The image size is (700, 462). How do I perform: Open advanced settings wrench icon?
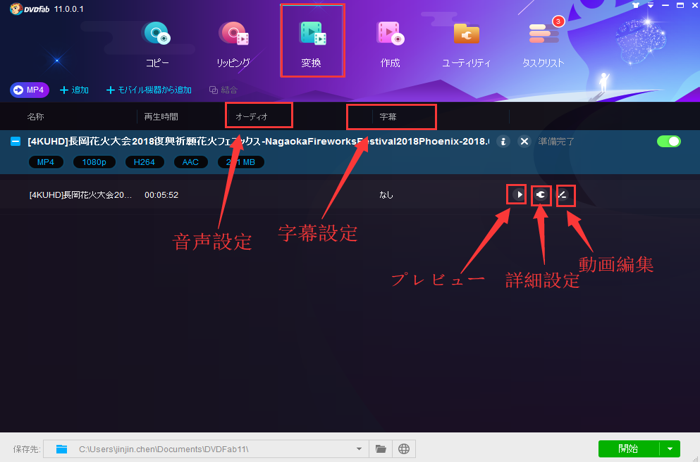tap(541, 195)
